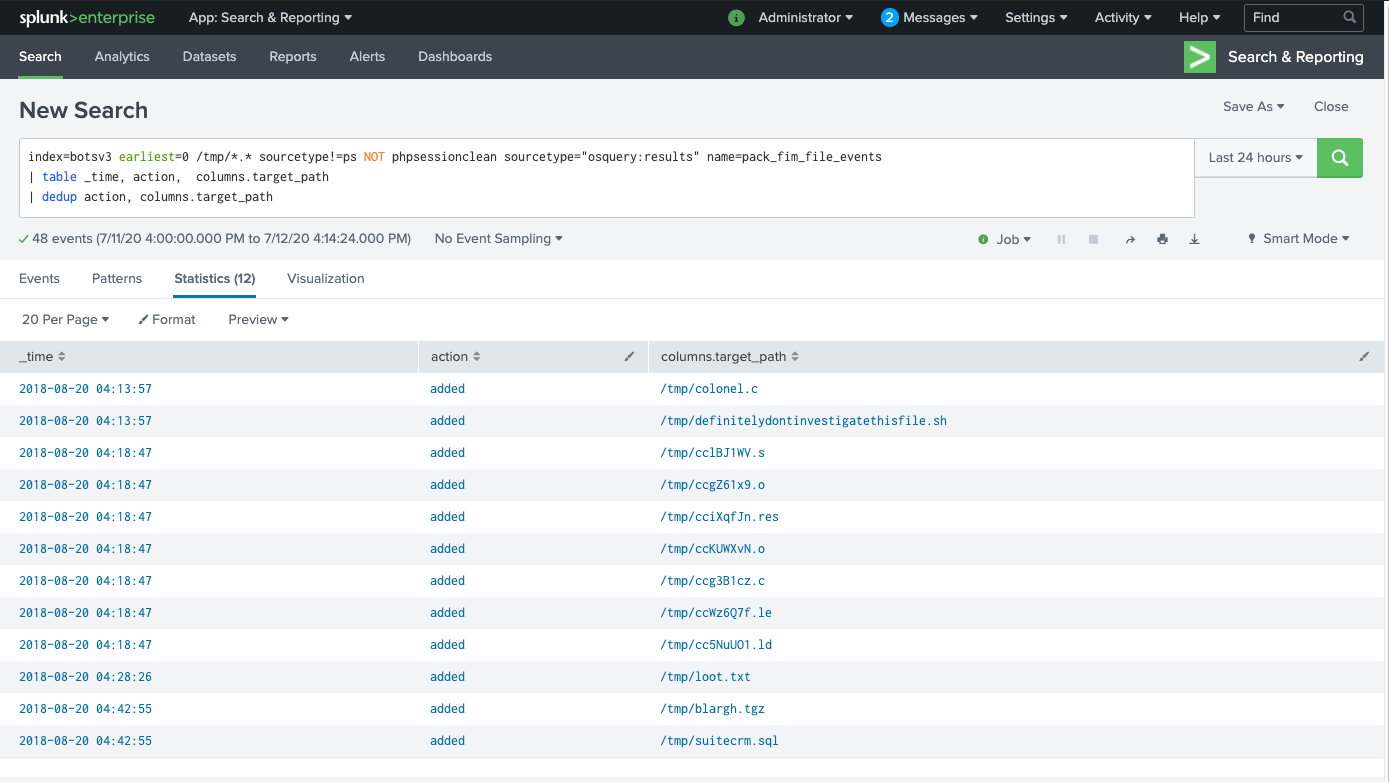Click /tmp/ccWz6Q7f.le path
The height and width of the screenshot is (782, 1389).
coord(717,613)
